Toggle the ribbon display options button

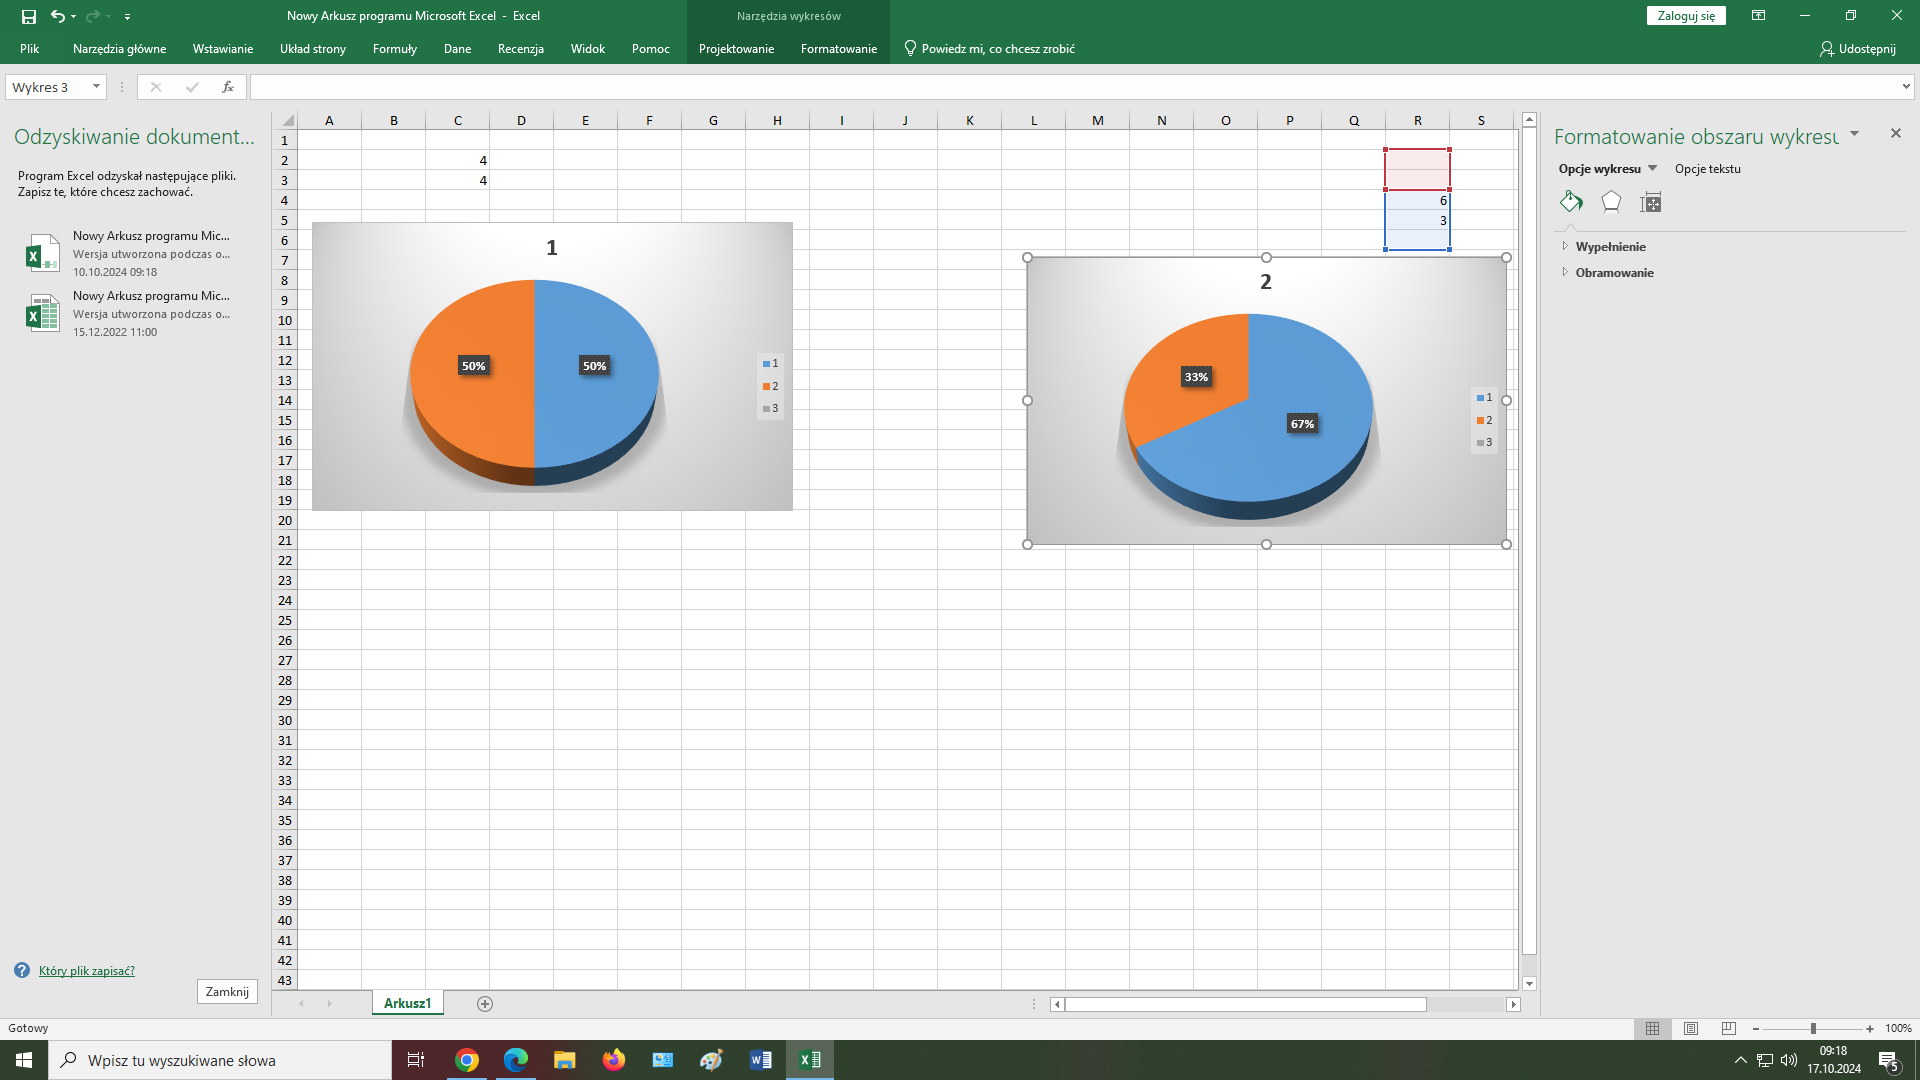pos(1758,16)
